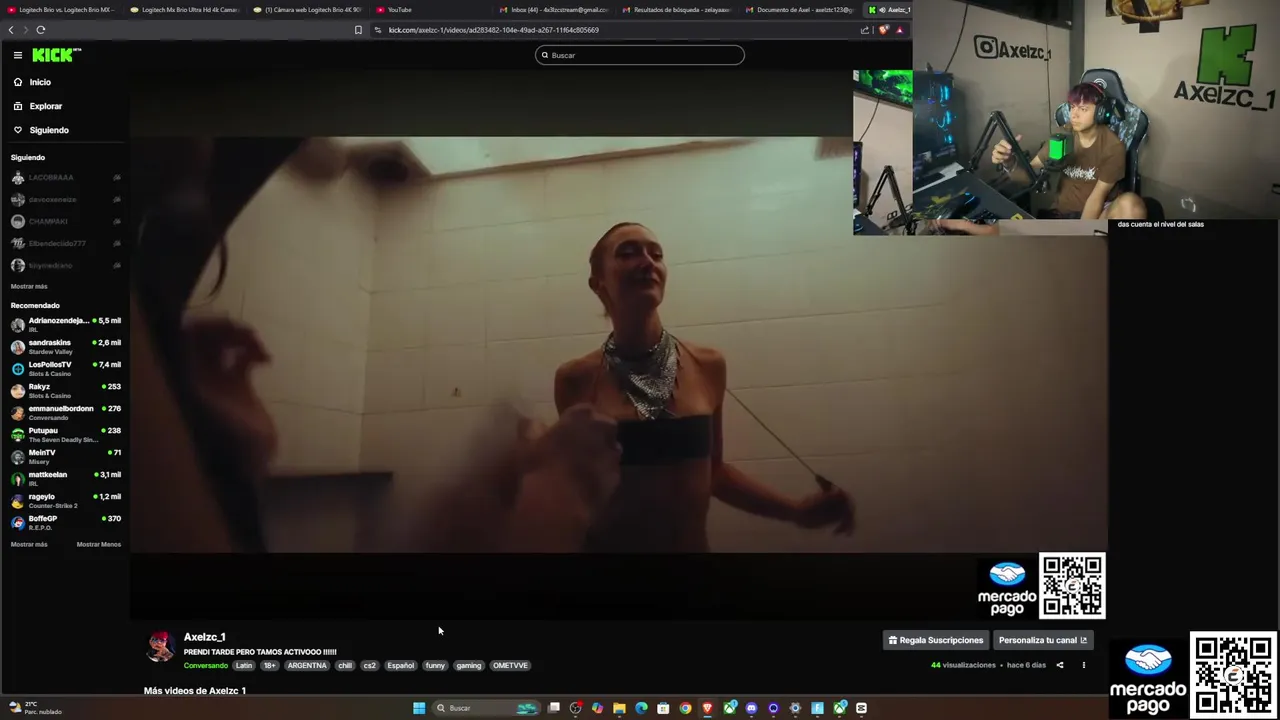Select the Español tag
This screenshot has height=720, width=1280.
point(401,666)
